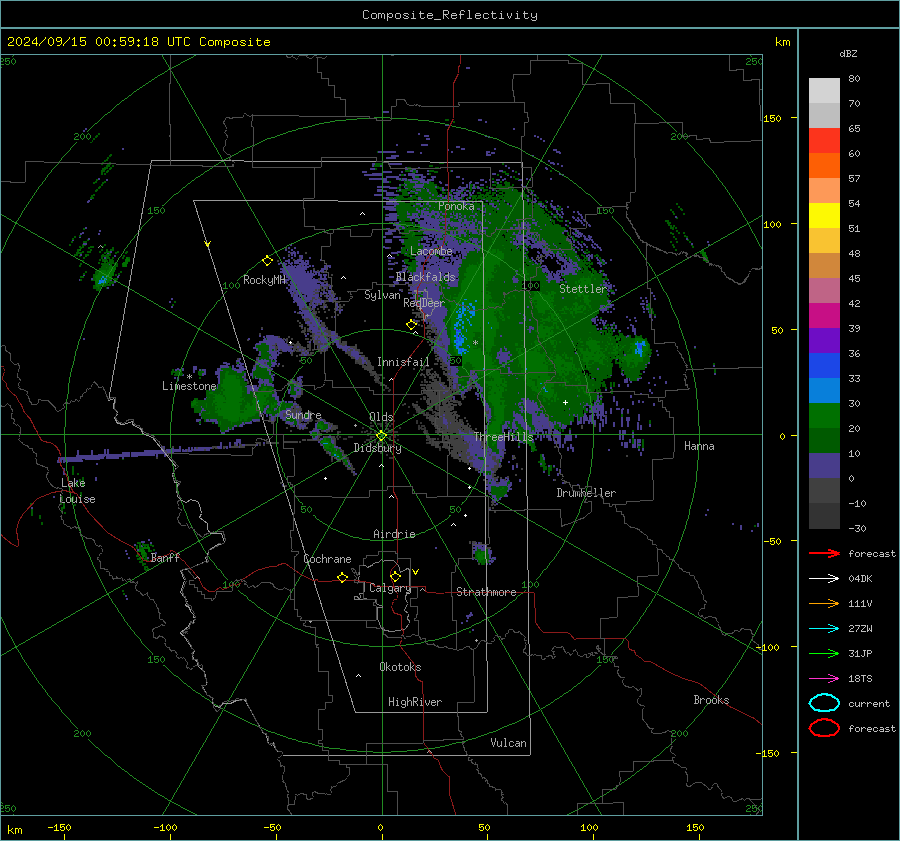The height and width of the screenshot is (841, 900).
Task: Click the 60 dBZ red color swatch
Action: (x=824, y=141)
